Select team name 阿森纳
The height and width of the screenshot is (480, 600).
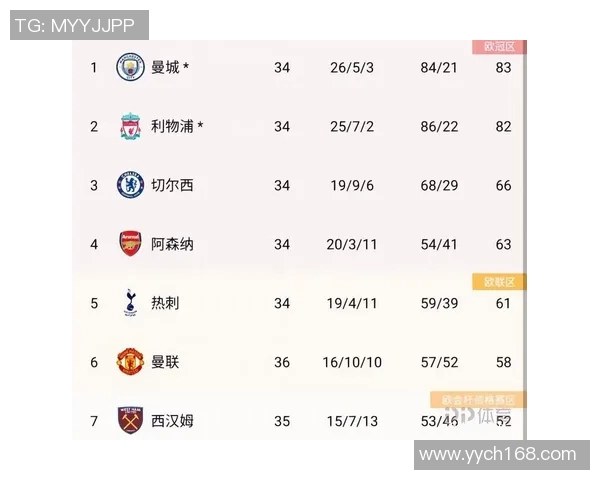[x=172, y=243]
